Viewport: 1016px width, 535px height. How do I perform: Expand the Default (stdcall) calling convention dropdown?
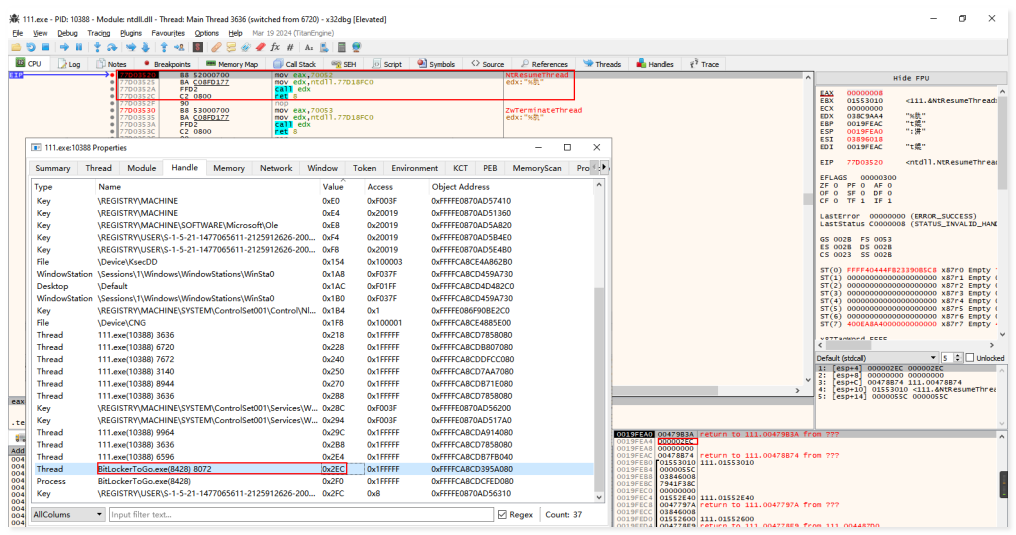point(874,358)
